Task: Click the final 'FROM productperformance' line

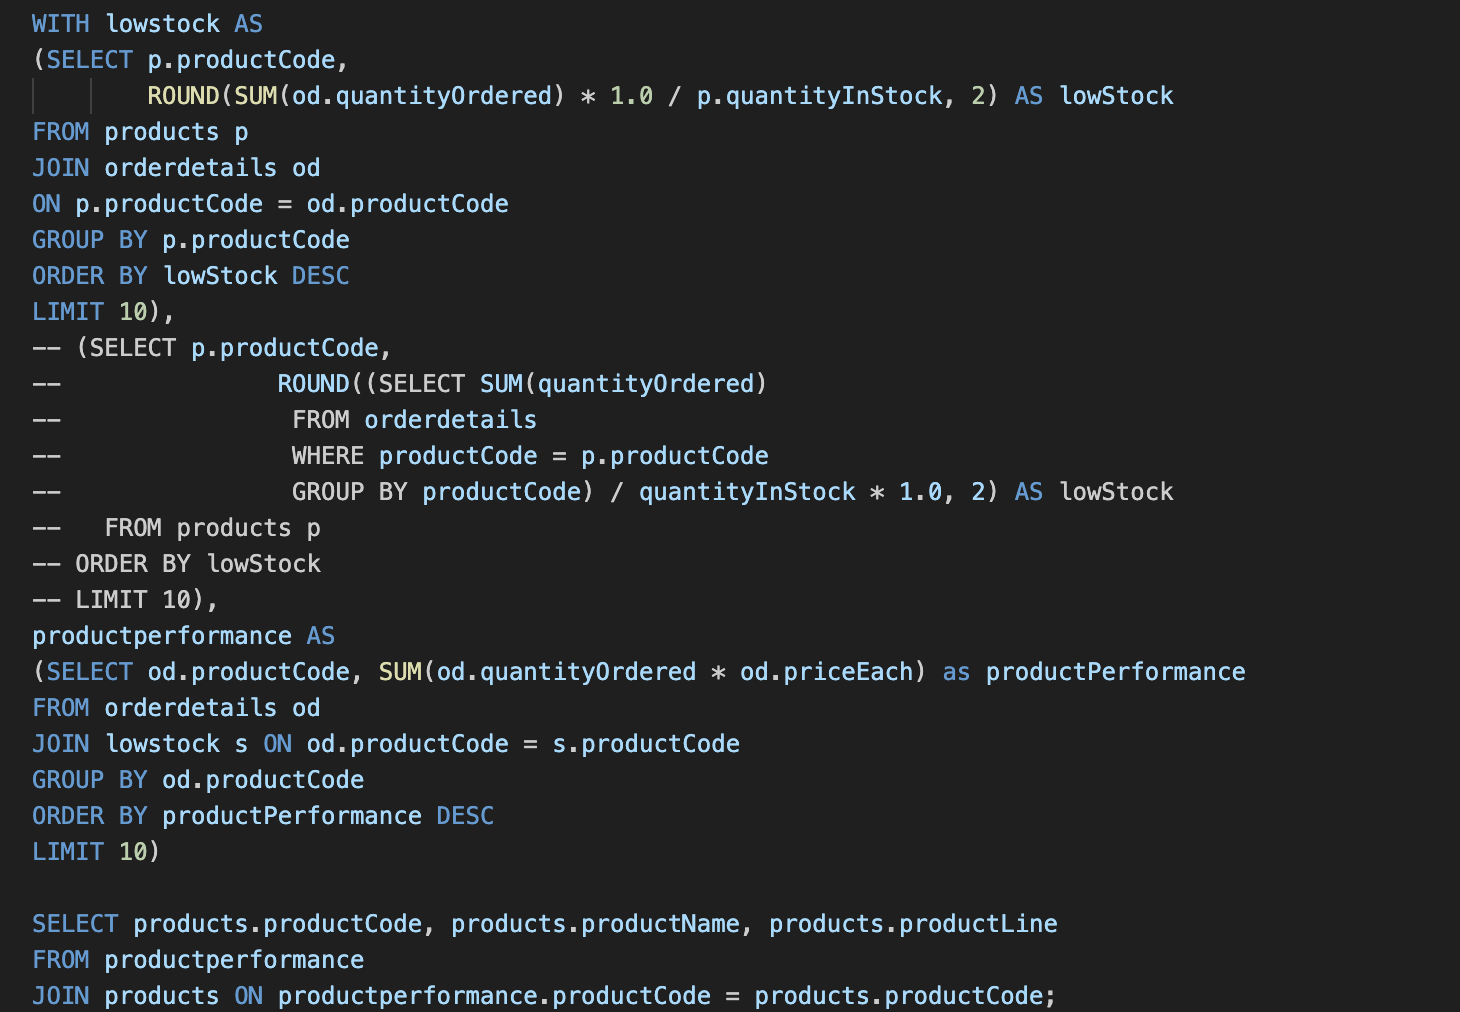Action: 198,960
